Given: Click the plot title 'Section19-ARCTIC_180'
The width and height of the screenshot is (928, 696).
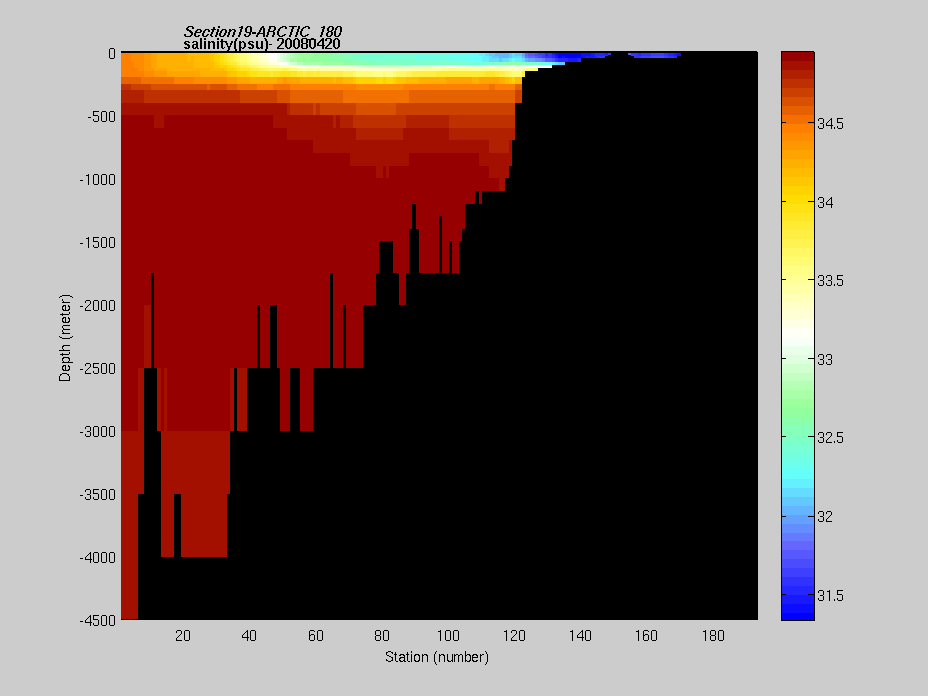Looking at the screenshot, I should click(263, 31).
